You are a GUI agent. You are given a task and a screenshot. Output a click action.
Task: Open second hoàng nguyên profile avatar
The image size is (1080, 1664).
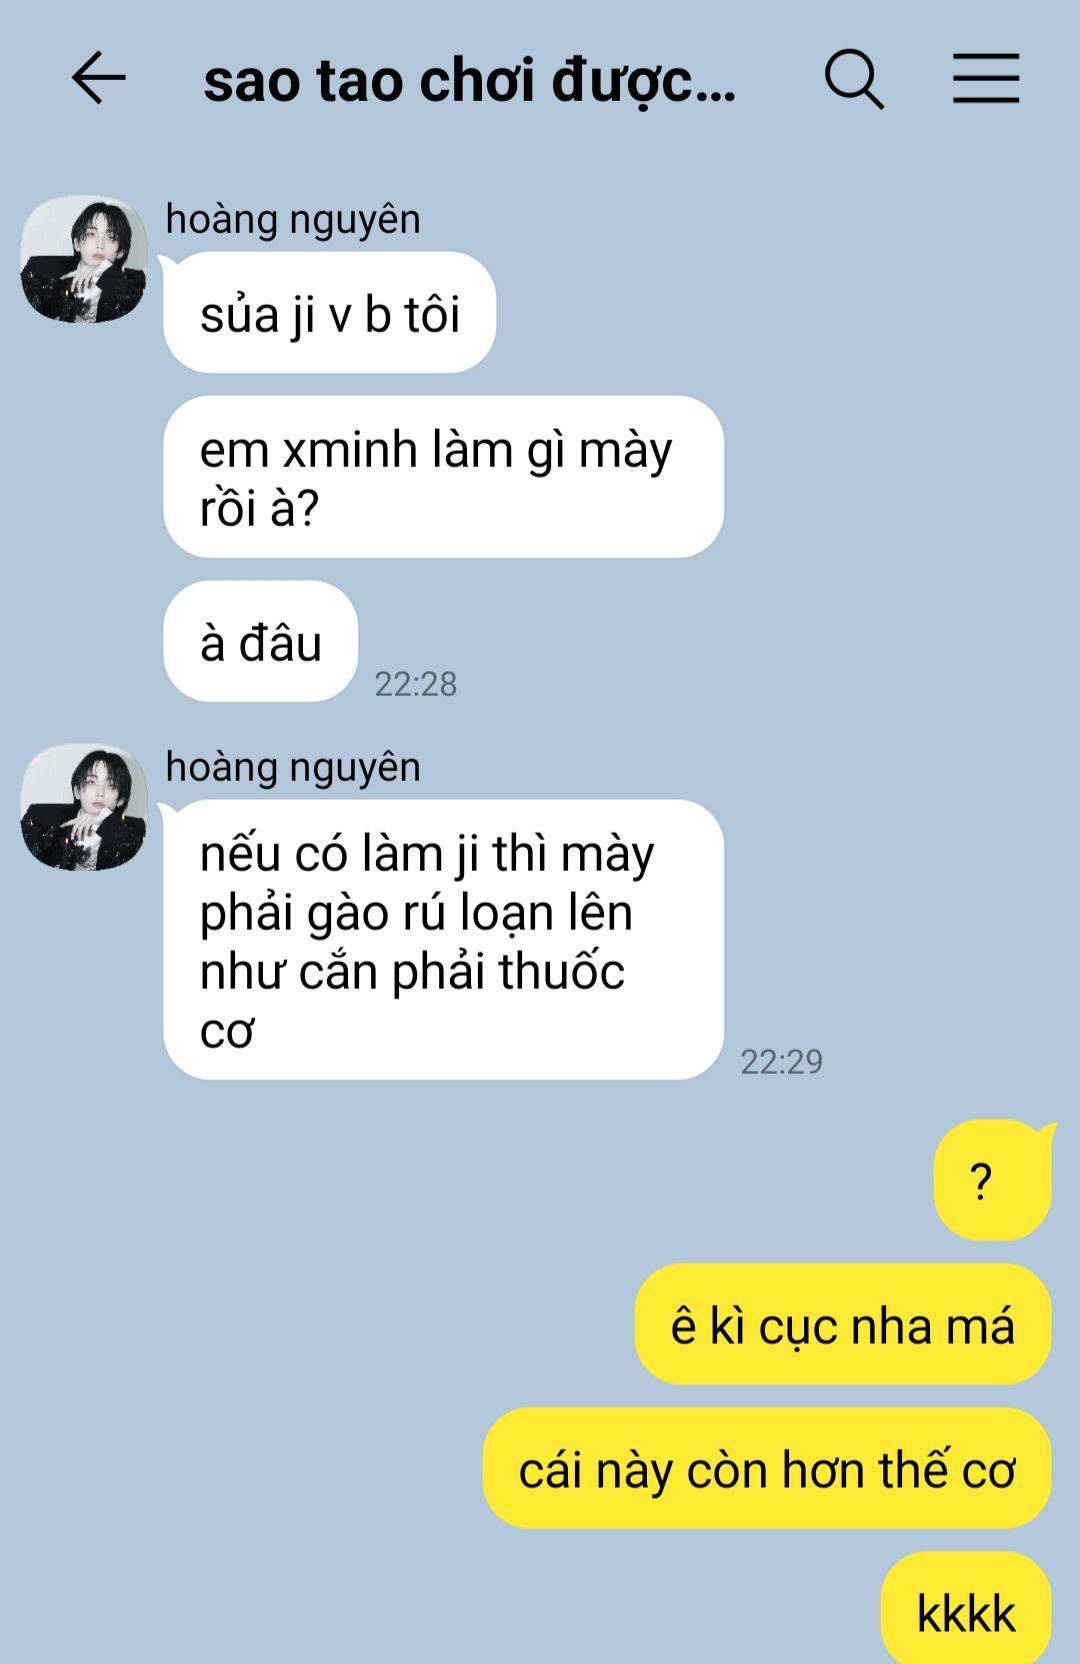84,807
